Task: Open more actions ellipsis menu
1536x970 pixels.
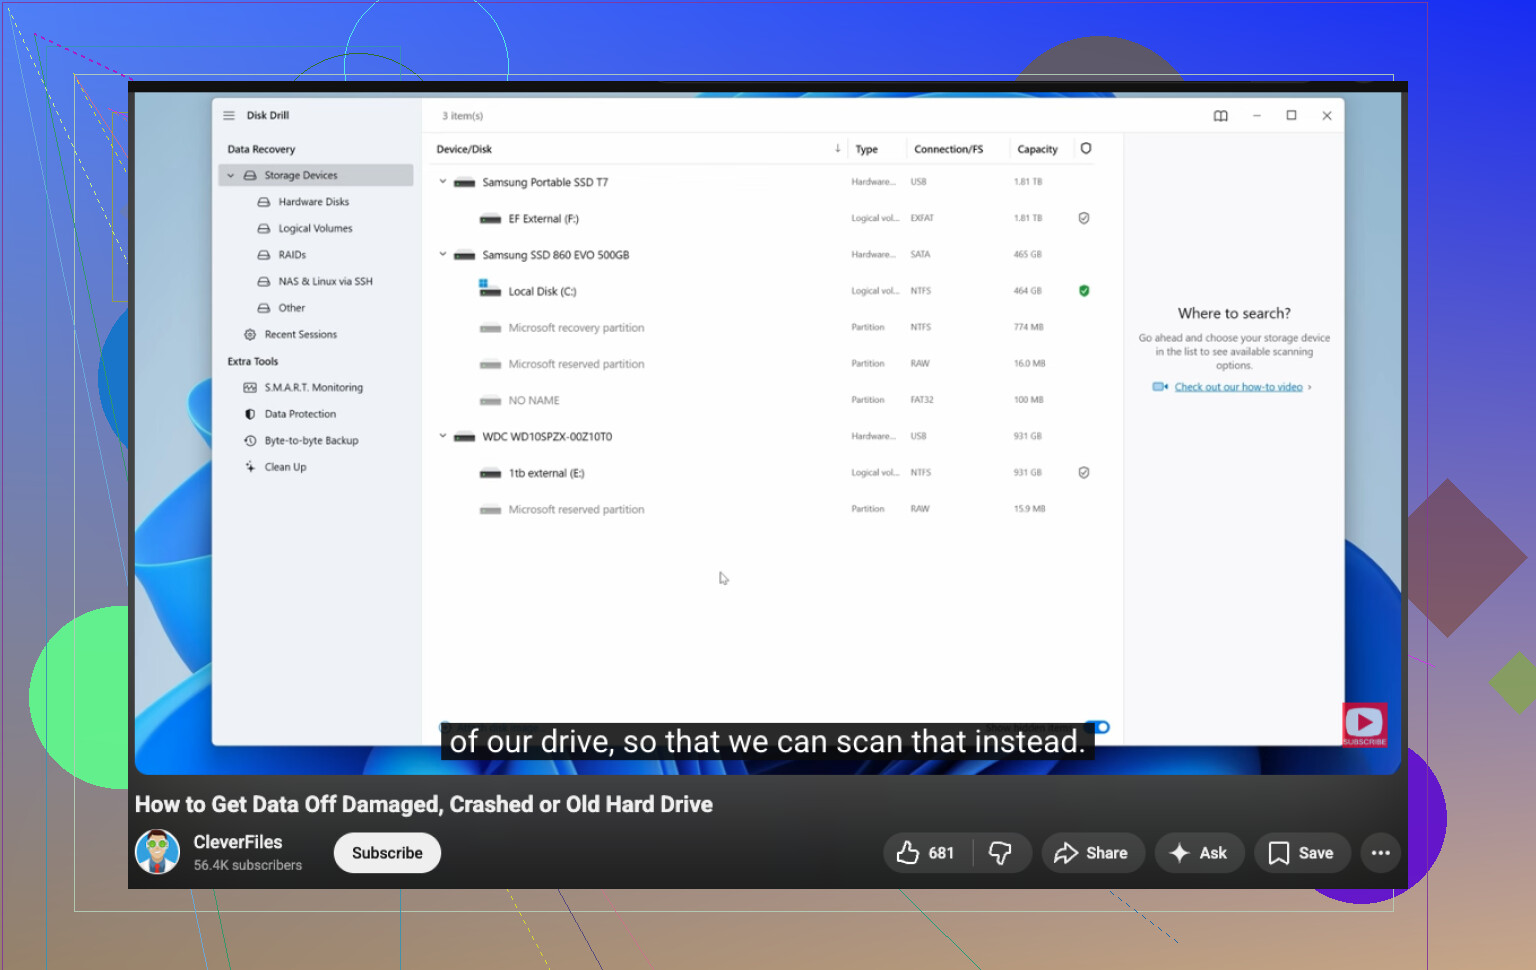Action: (x=1381, y=853)
